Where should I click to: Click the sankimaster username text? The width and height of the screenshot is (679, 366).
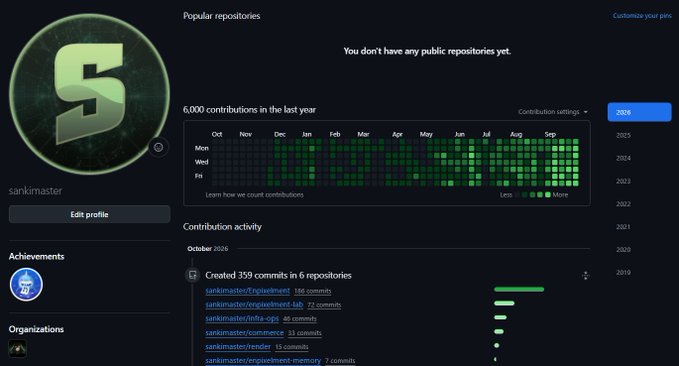coord(35,191)
